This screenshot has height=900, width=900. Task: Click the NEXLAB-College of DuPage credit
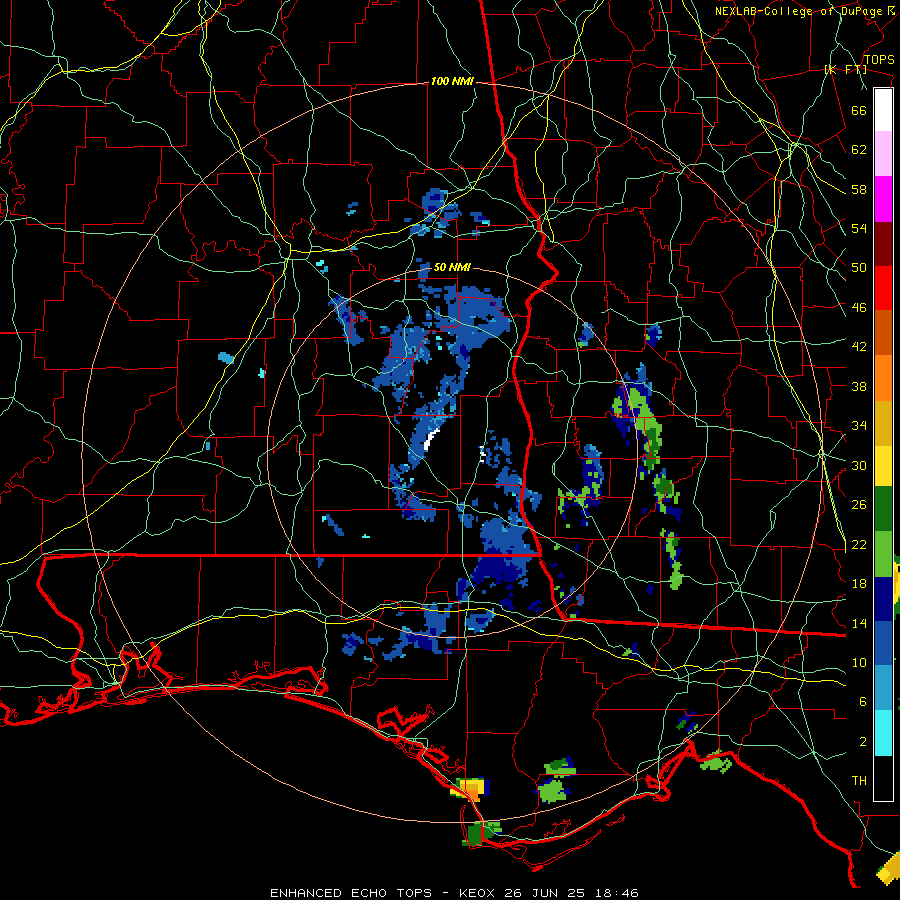click(x=804, y=11)
